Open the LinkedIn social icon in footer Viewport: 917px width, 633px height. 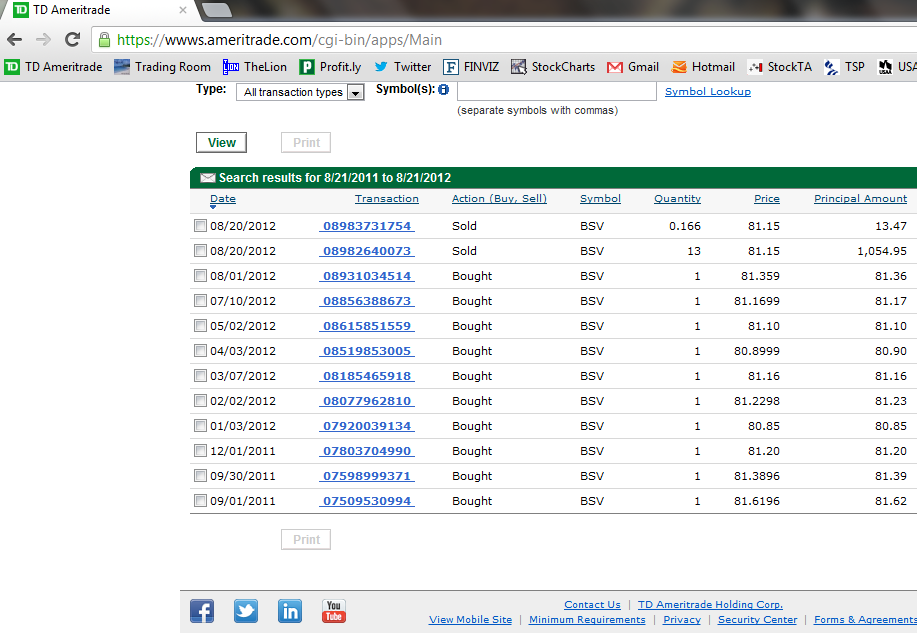[x=289, y=611]
